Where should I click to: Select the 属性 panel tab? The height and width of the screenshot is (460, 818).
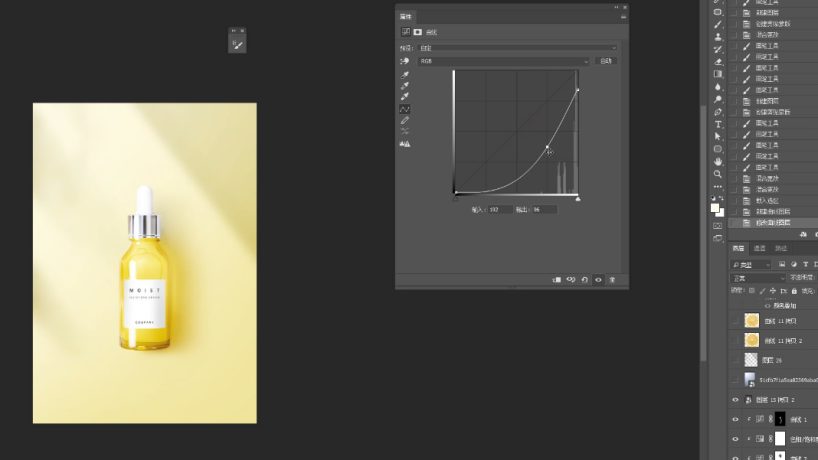click(405, 17)
